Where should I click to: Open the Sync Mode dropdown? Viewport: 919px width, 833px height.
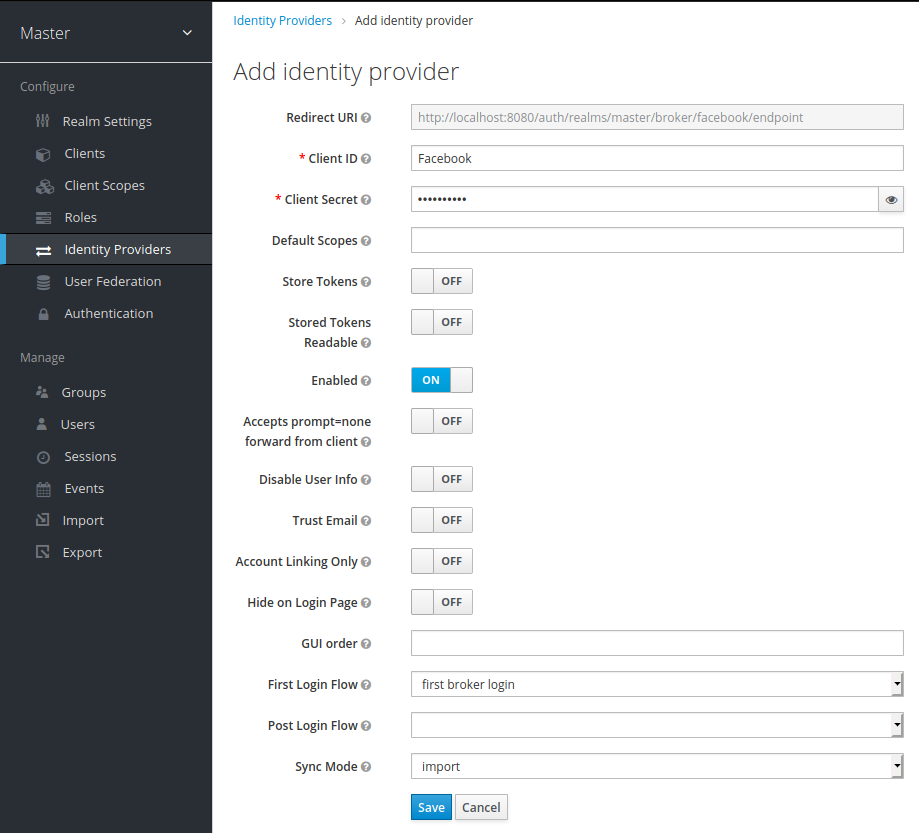point(657,766)
